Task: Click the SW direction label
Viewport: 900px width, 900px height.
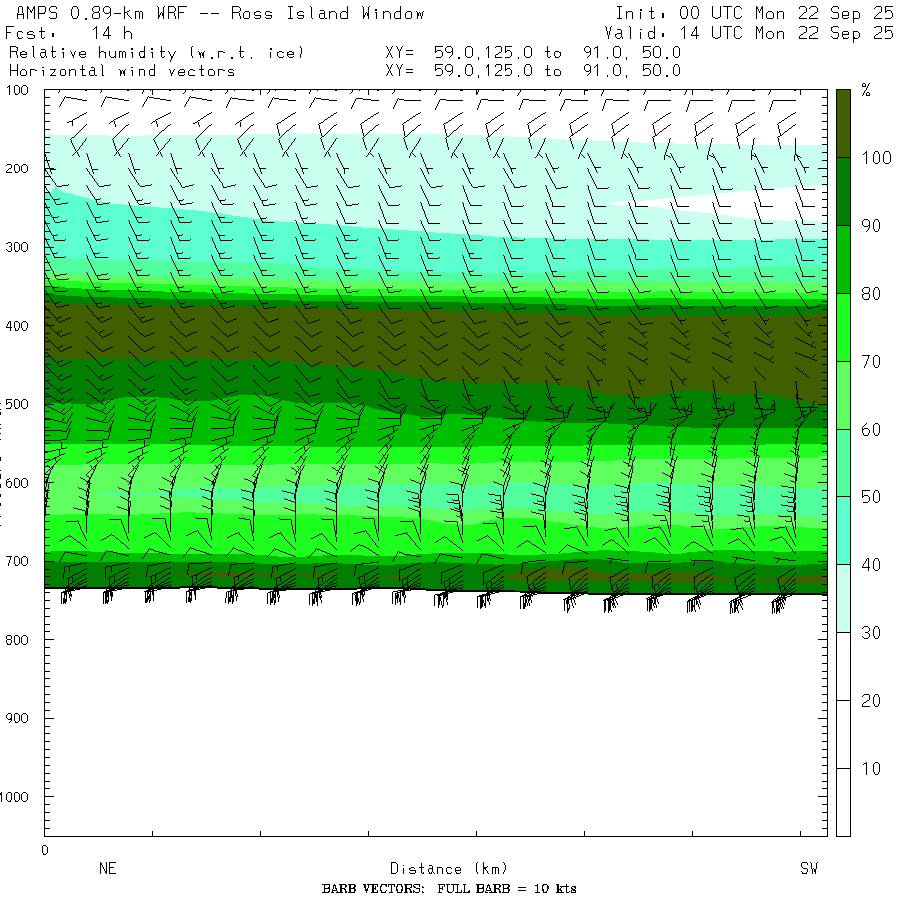Action: (x=809, y=868)
